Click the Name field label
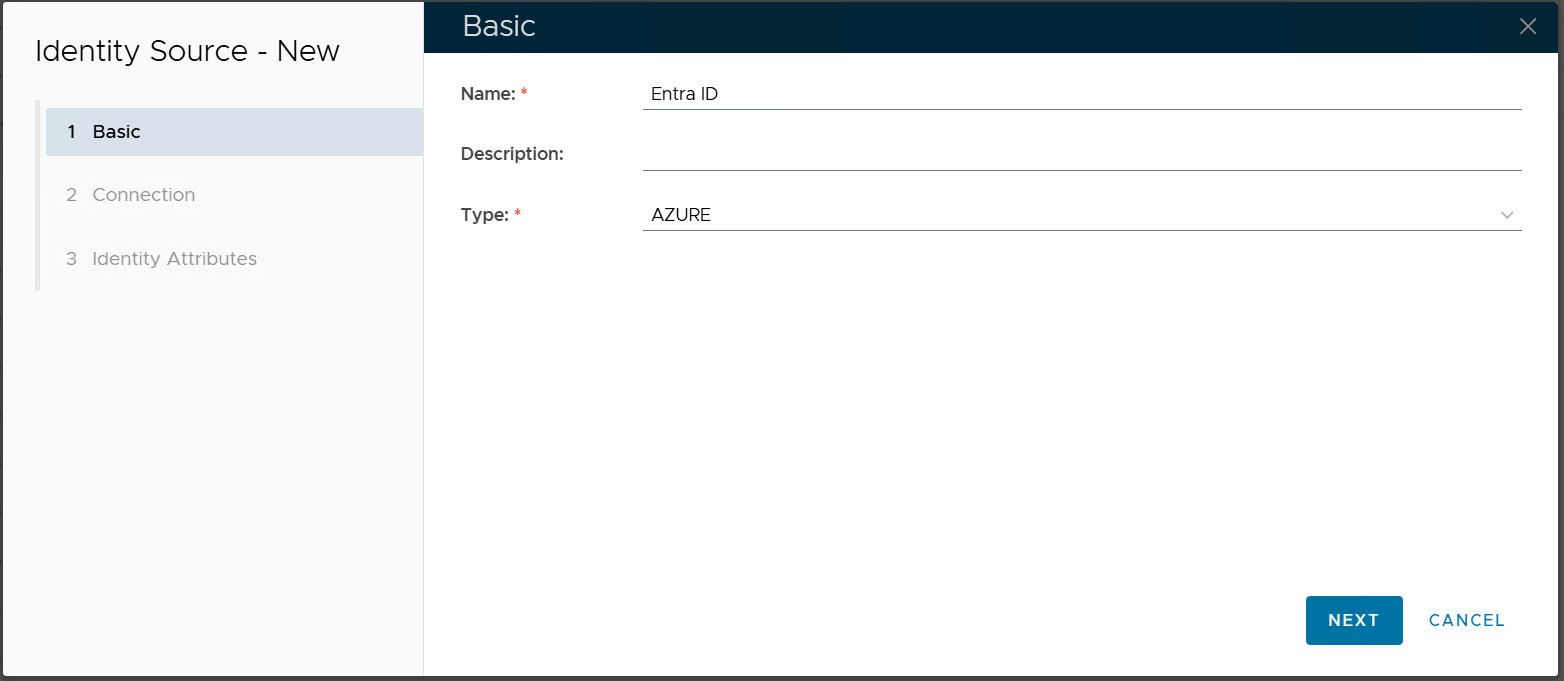The height and width of the screenshot is (681, 1564). (487, 94)
